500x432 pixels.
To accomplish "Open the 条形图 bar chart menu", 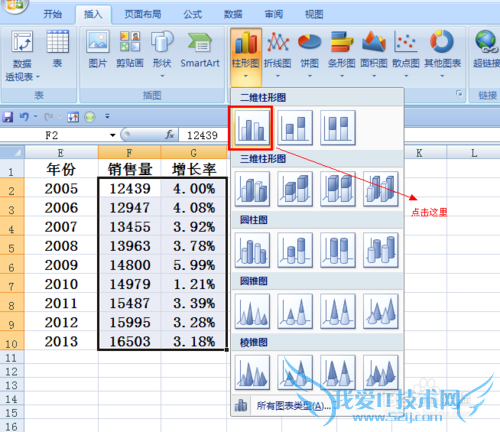I will (342, 55).
